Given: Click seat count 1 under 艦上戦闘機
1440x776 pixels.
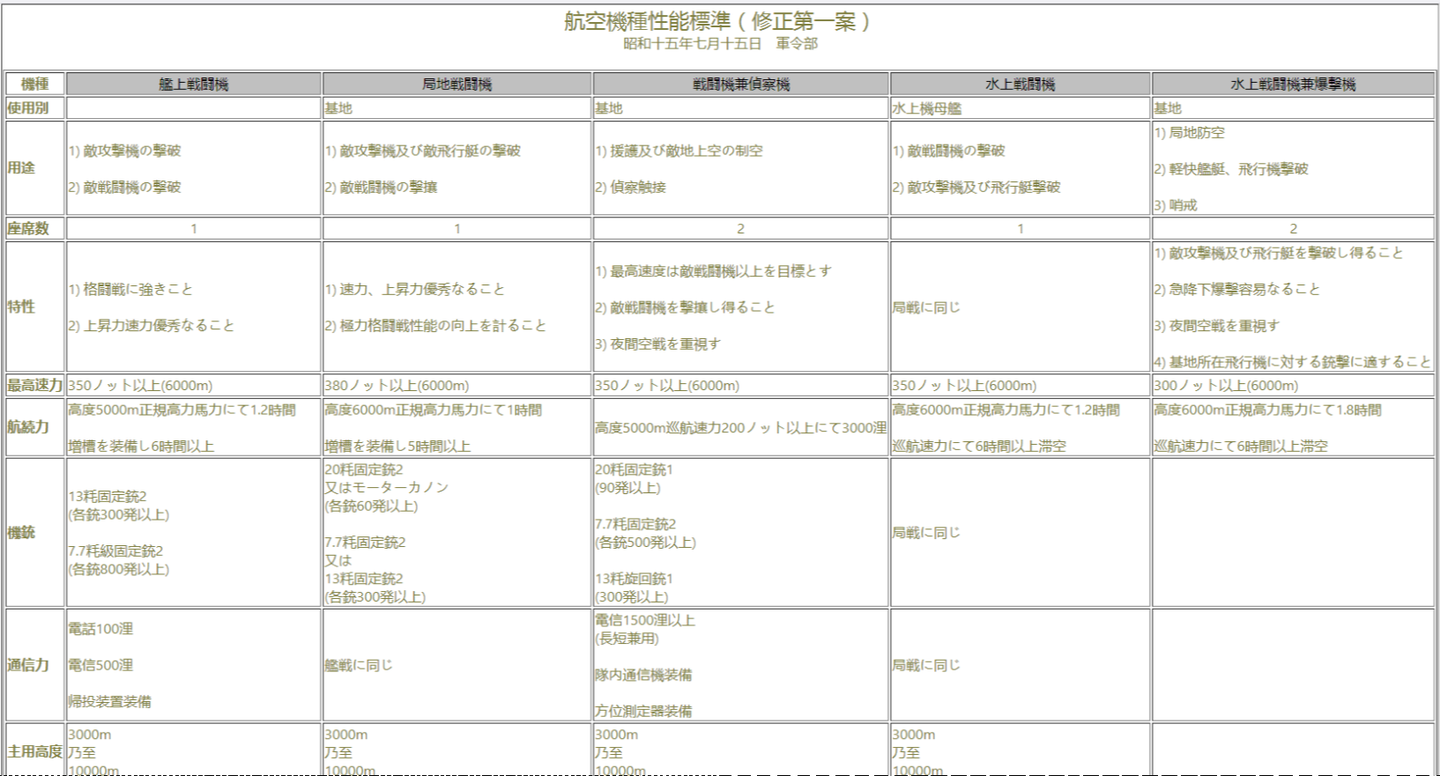Looking at the screenshot, I should [x=194, y=228].
